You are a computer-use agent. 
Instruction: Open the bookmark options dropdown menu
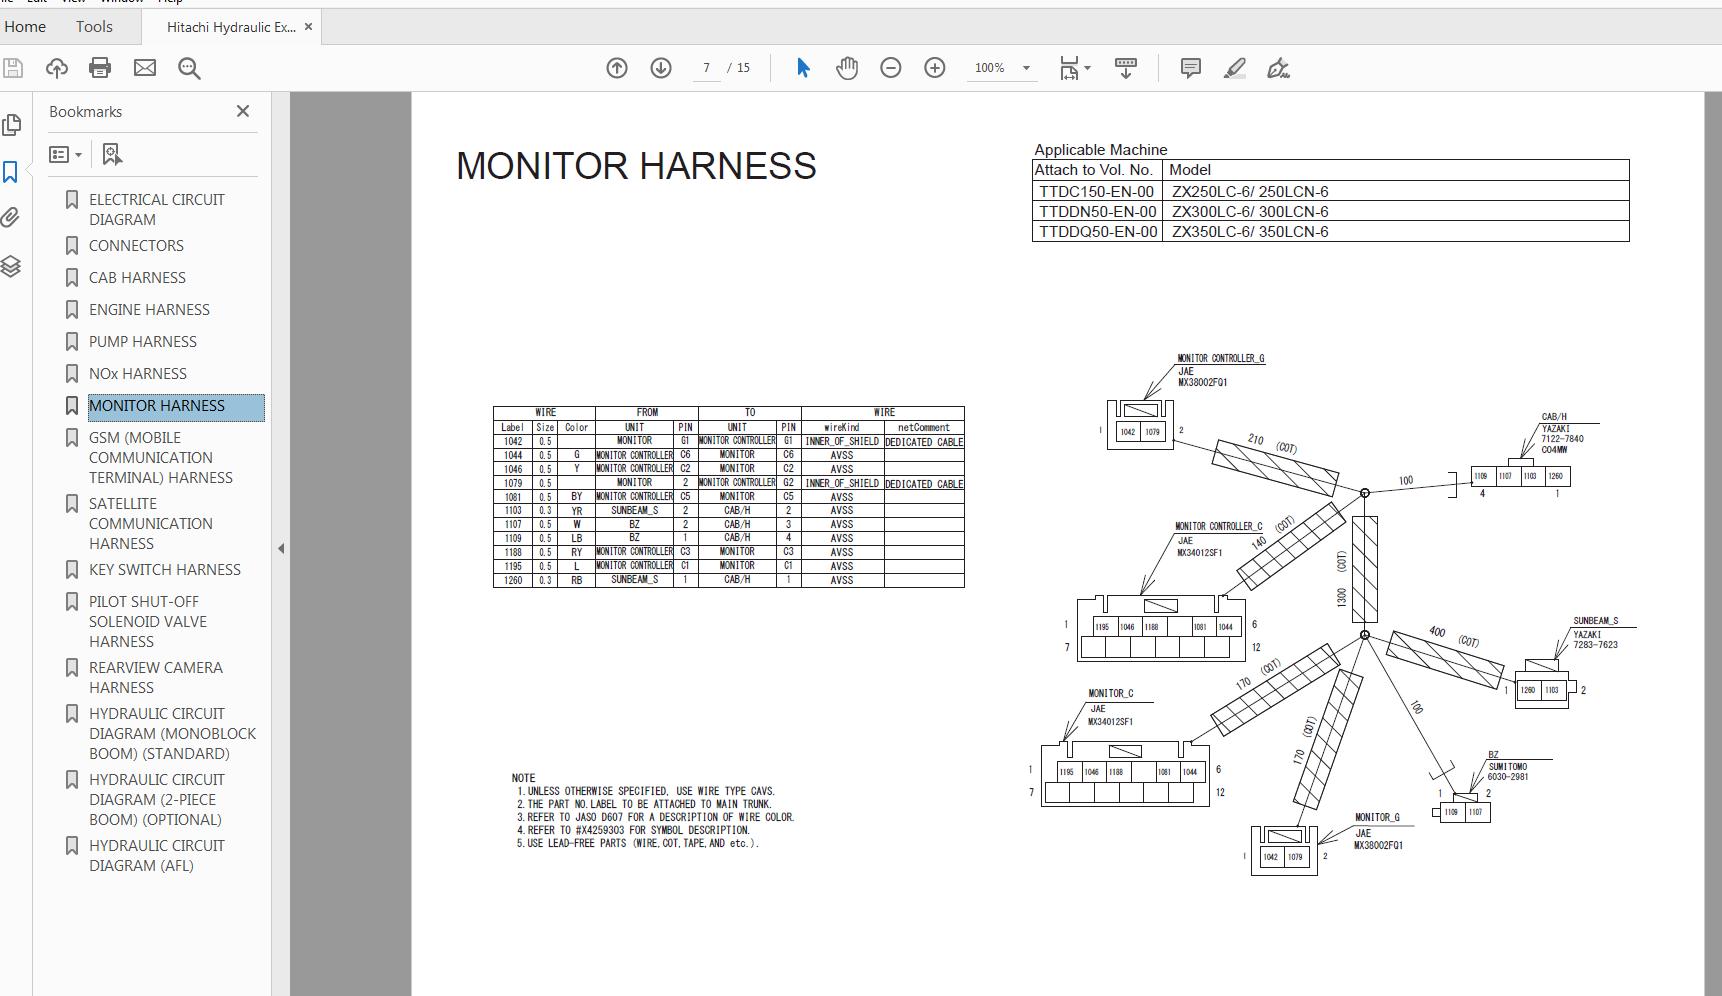(65, 154)
